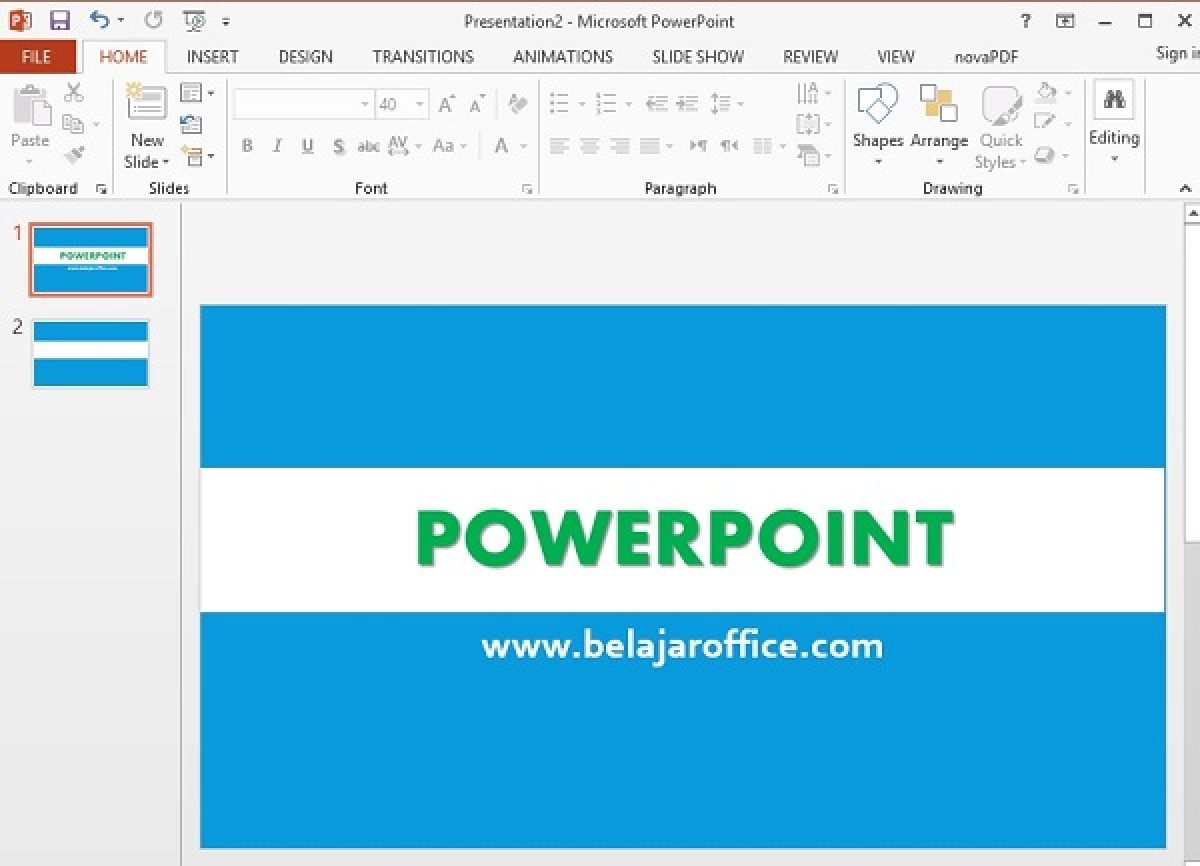Click the Redo icon in quick access toolbar
Image resolution: width=1200 pixels, height=866 pixels.
coord(153,20)
